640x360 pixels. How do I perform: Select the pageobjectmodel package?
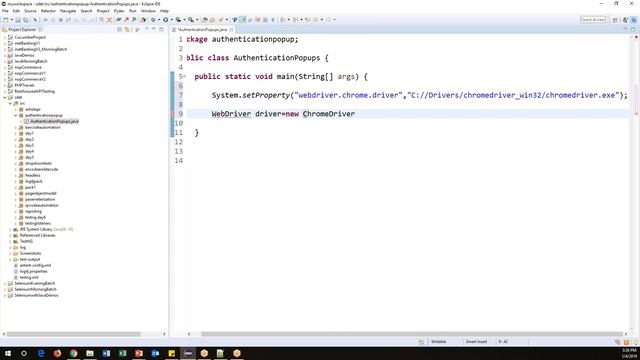[x=41, y=193]
